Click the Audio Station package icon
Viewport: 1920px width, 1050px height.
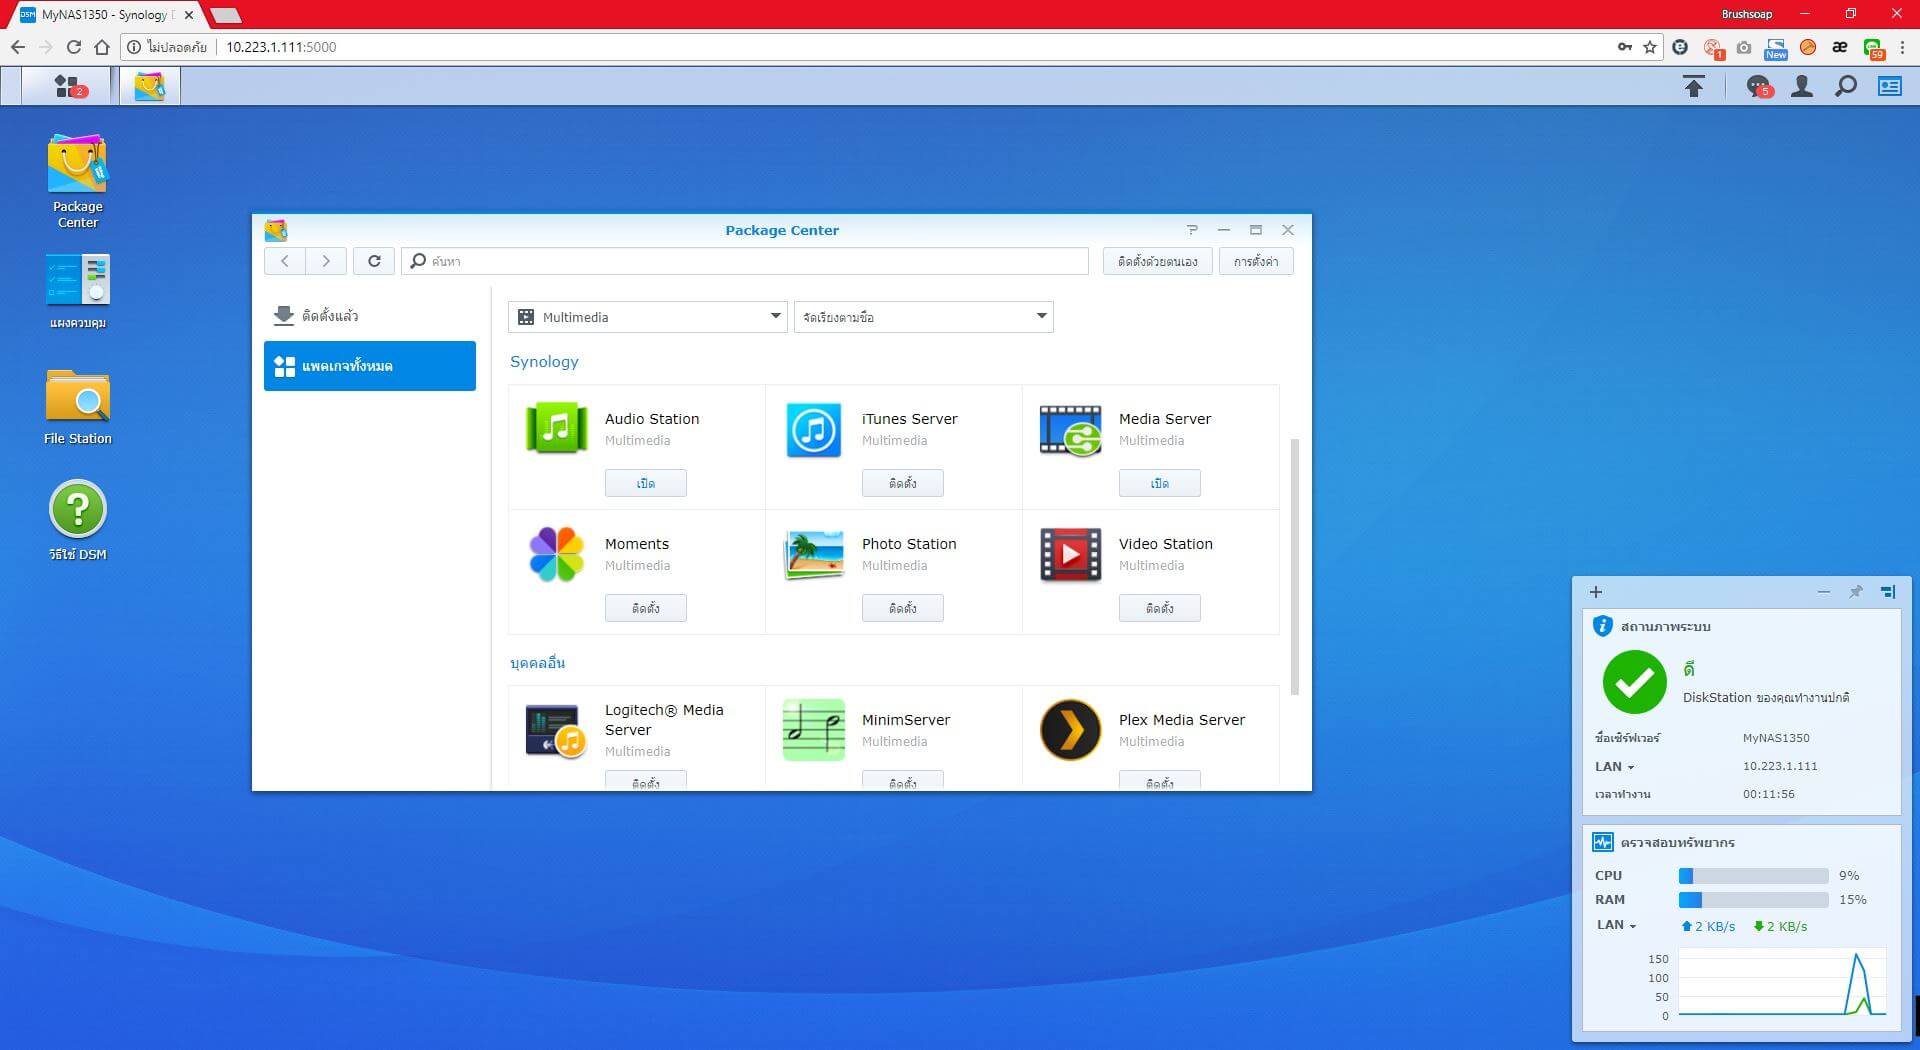tap(556, 429)
